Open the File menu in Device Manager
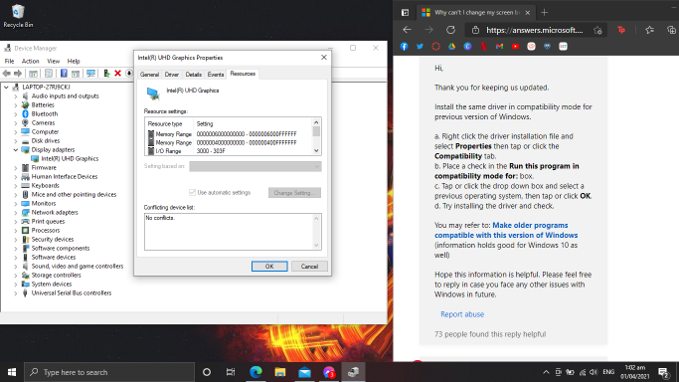Viewport: 679px width, 382px height. [x=9, y=61]
